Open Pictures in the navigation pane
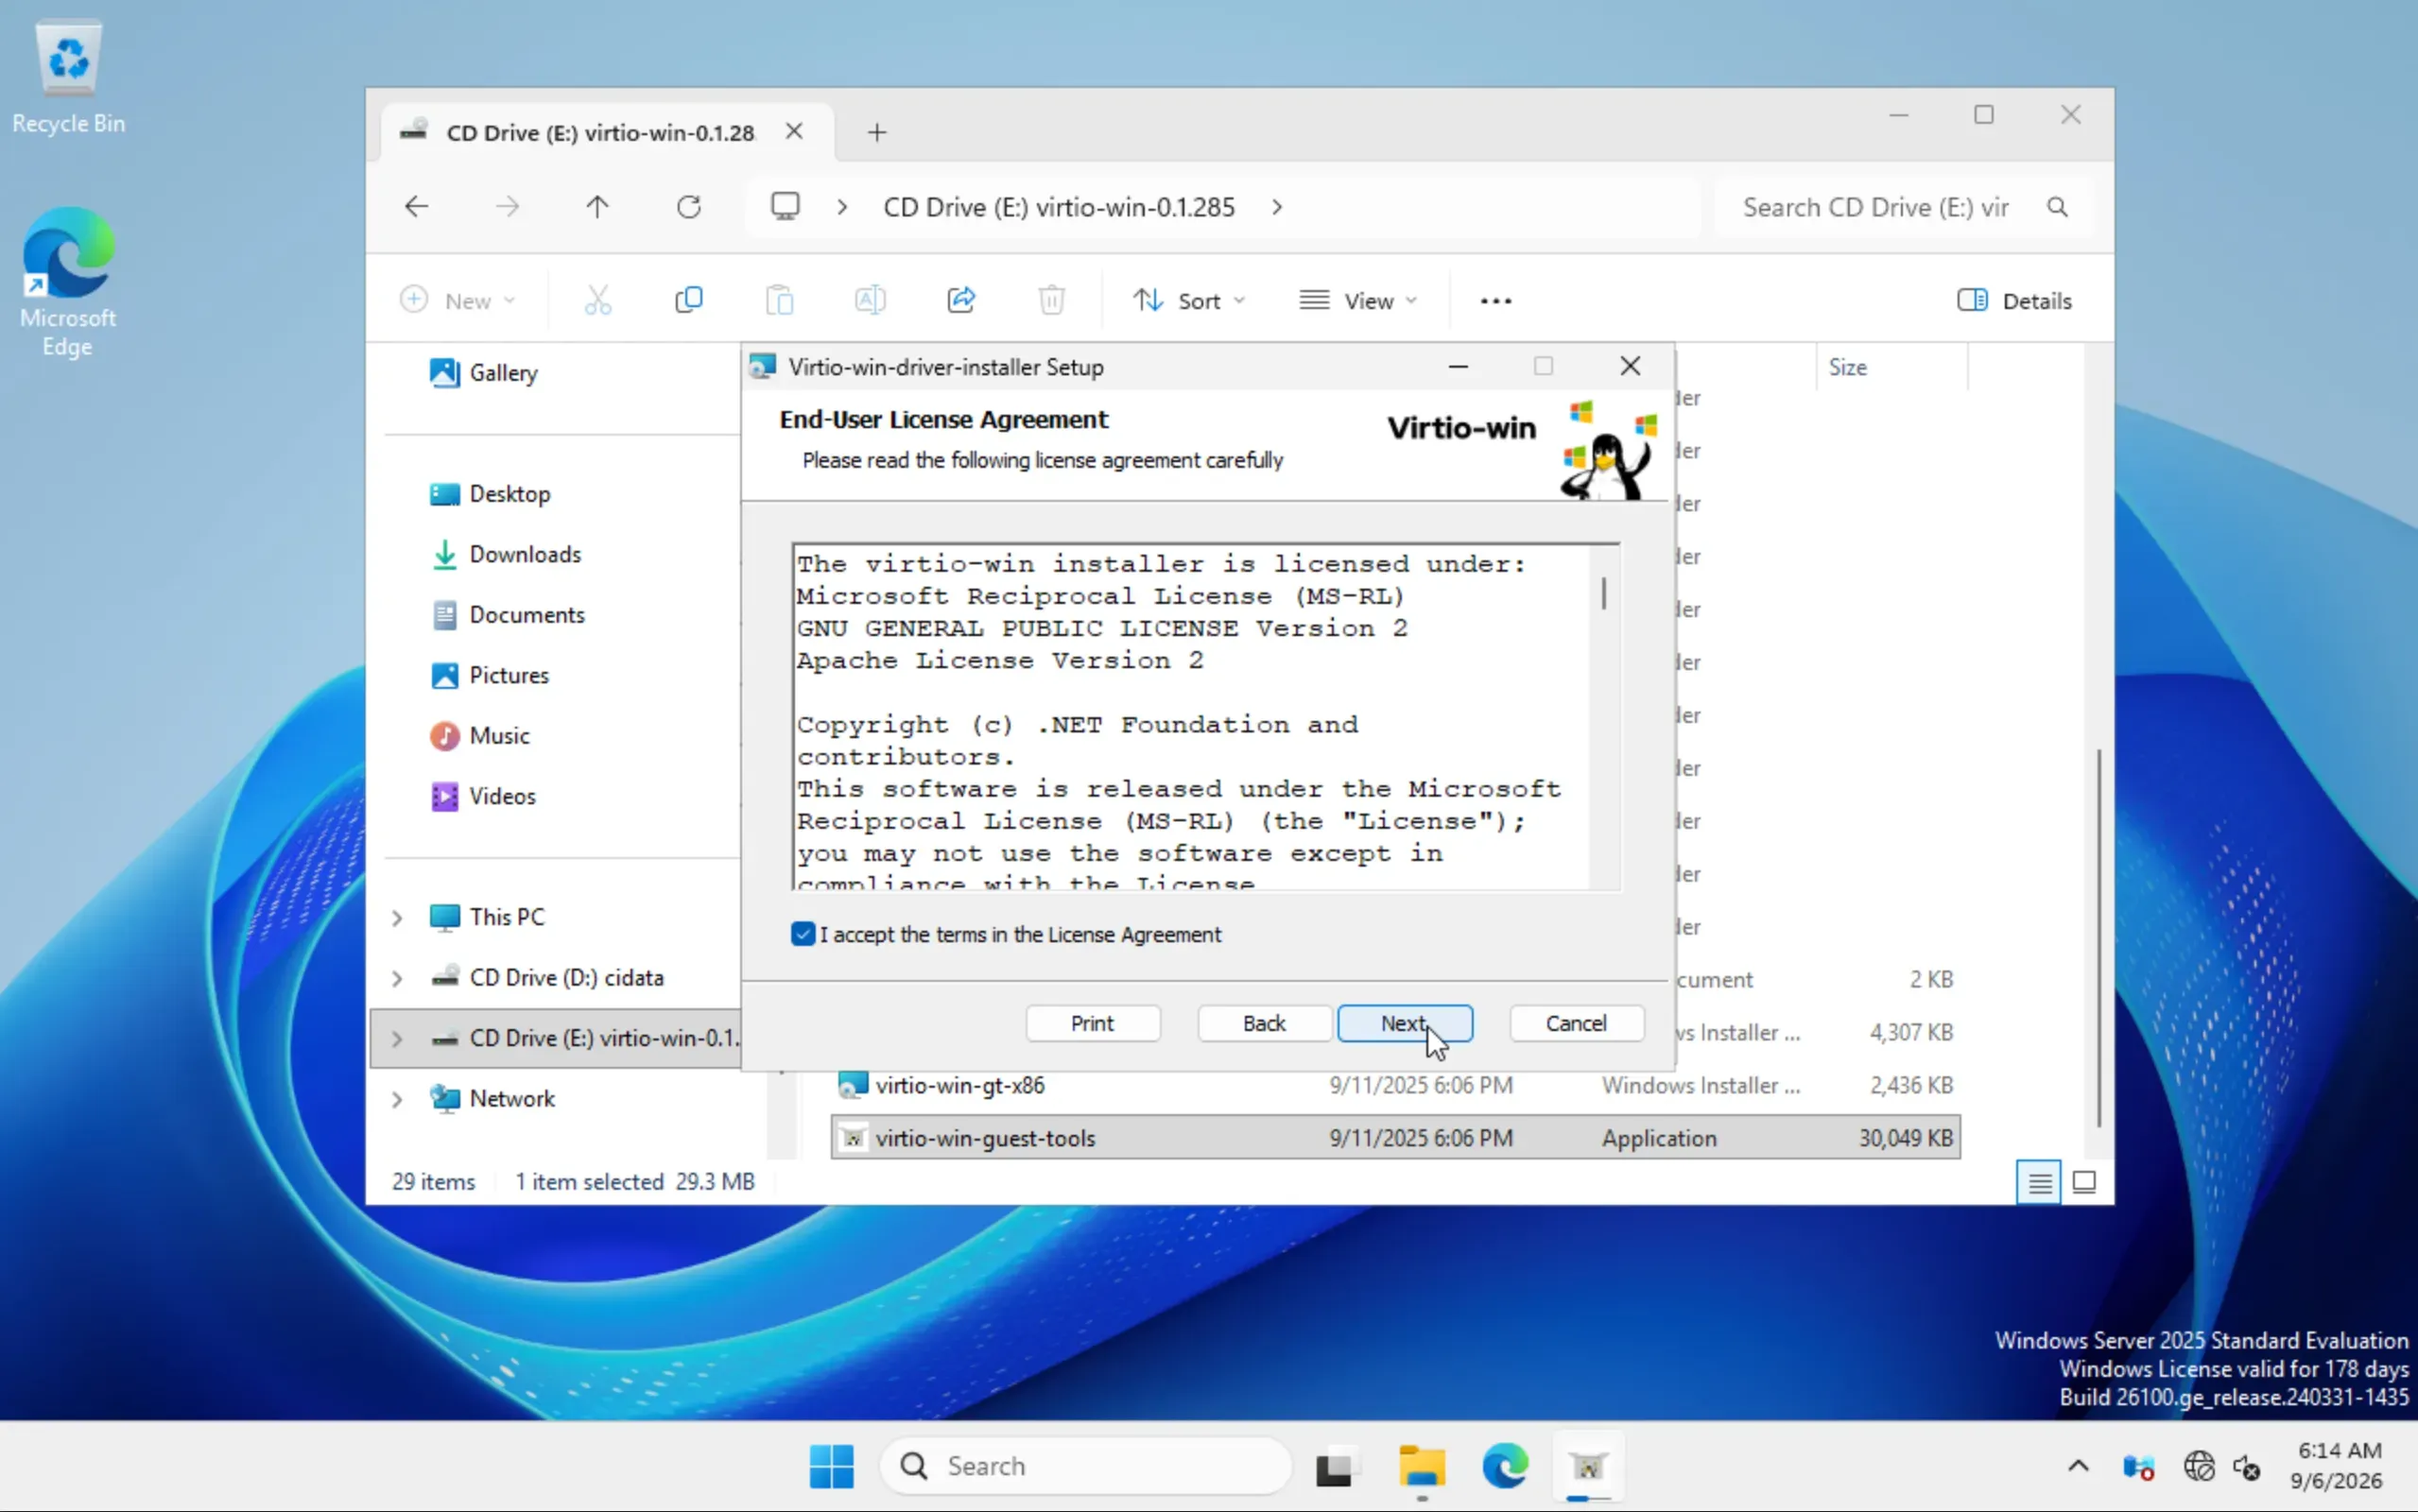This screenshot has height=1512, width=2418. click(x=490, y=675)
